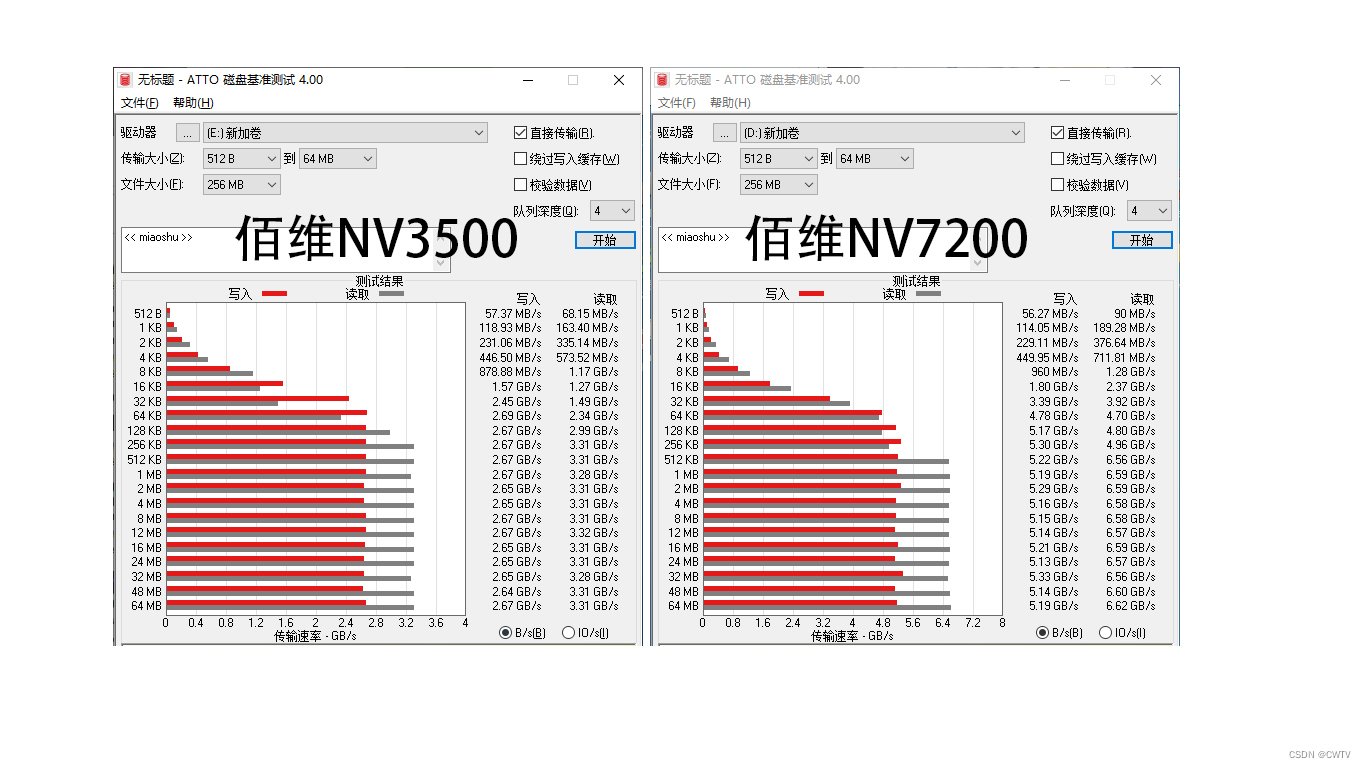Open the File menu in the right ATTO window
Image resolution: width=1366 pixels, height=768 pixels.
click(x=676, y=103)
